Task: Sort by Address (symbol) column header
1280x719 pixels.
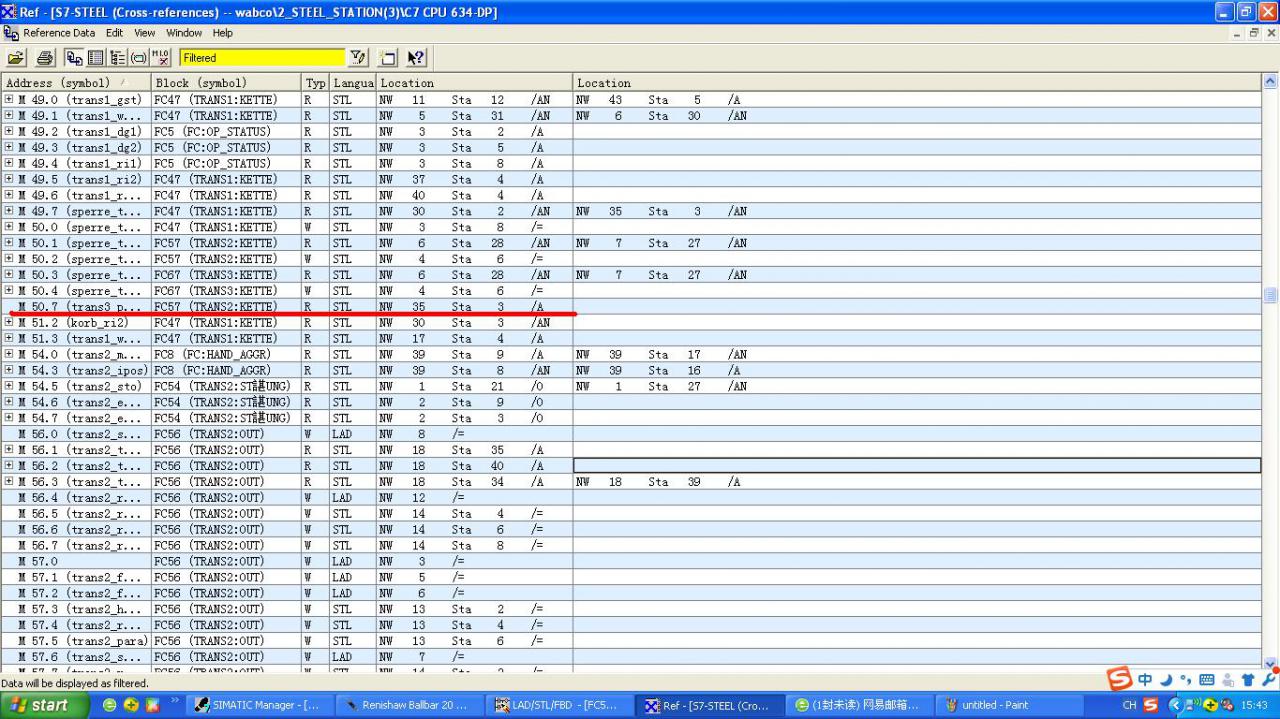Action: click(x=76, y=83)
